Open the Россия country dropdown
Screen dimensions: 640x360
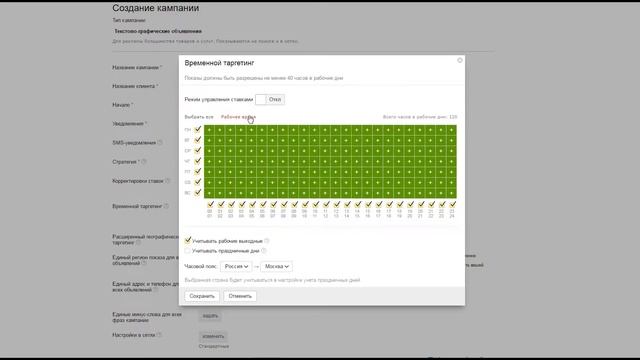tap(236, 267)
